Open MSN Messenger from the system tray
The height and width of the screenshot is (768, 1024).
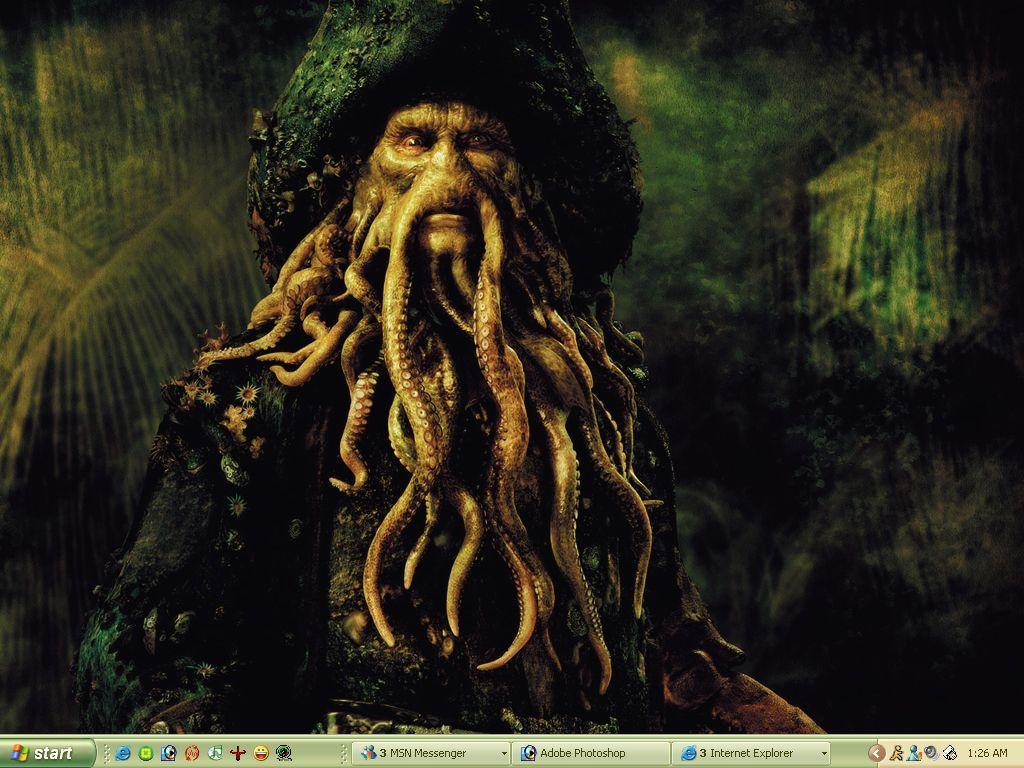pos(914,753)
